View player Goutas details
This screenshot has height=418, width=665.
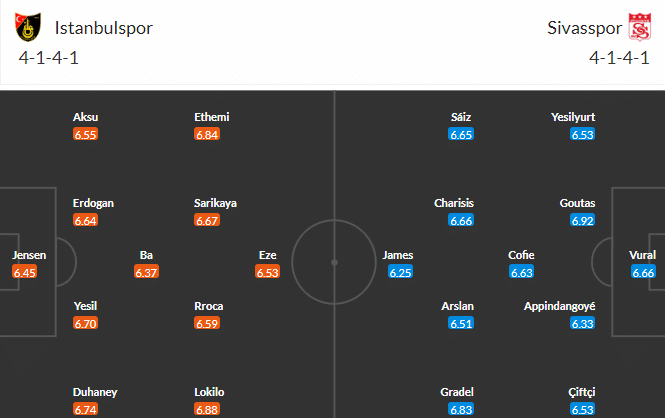pos(578,203)
